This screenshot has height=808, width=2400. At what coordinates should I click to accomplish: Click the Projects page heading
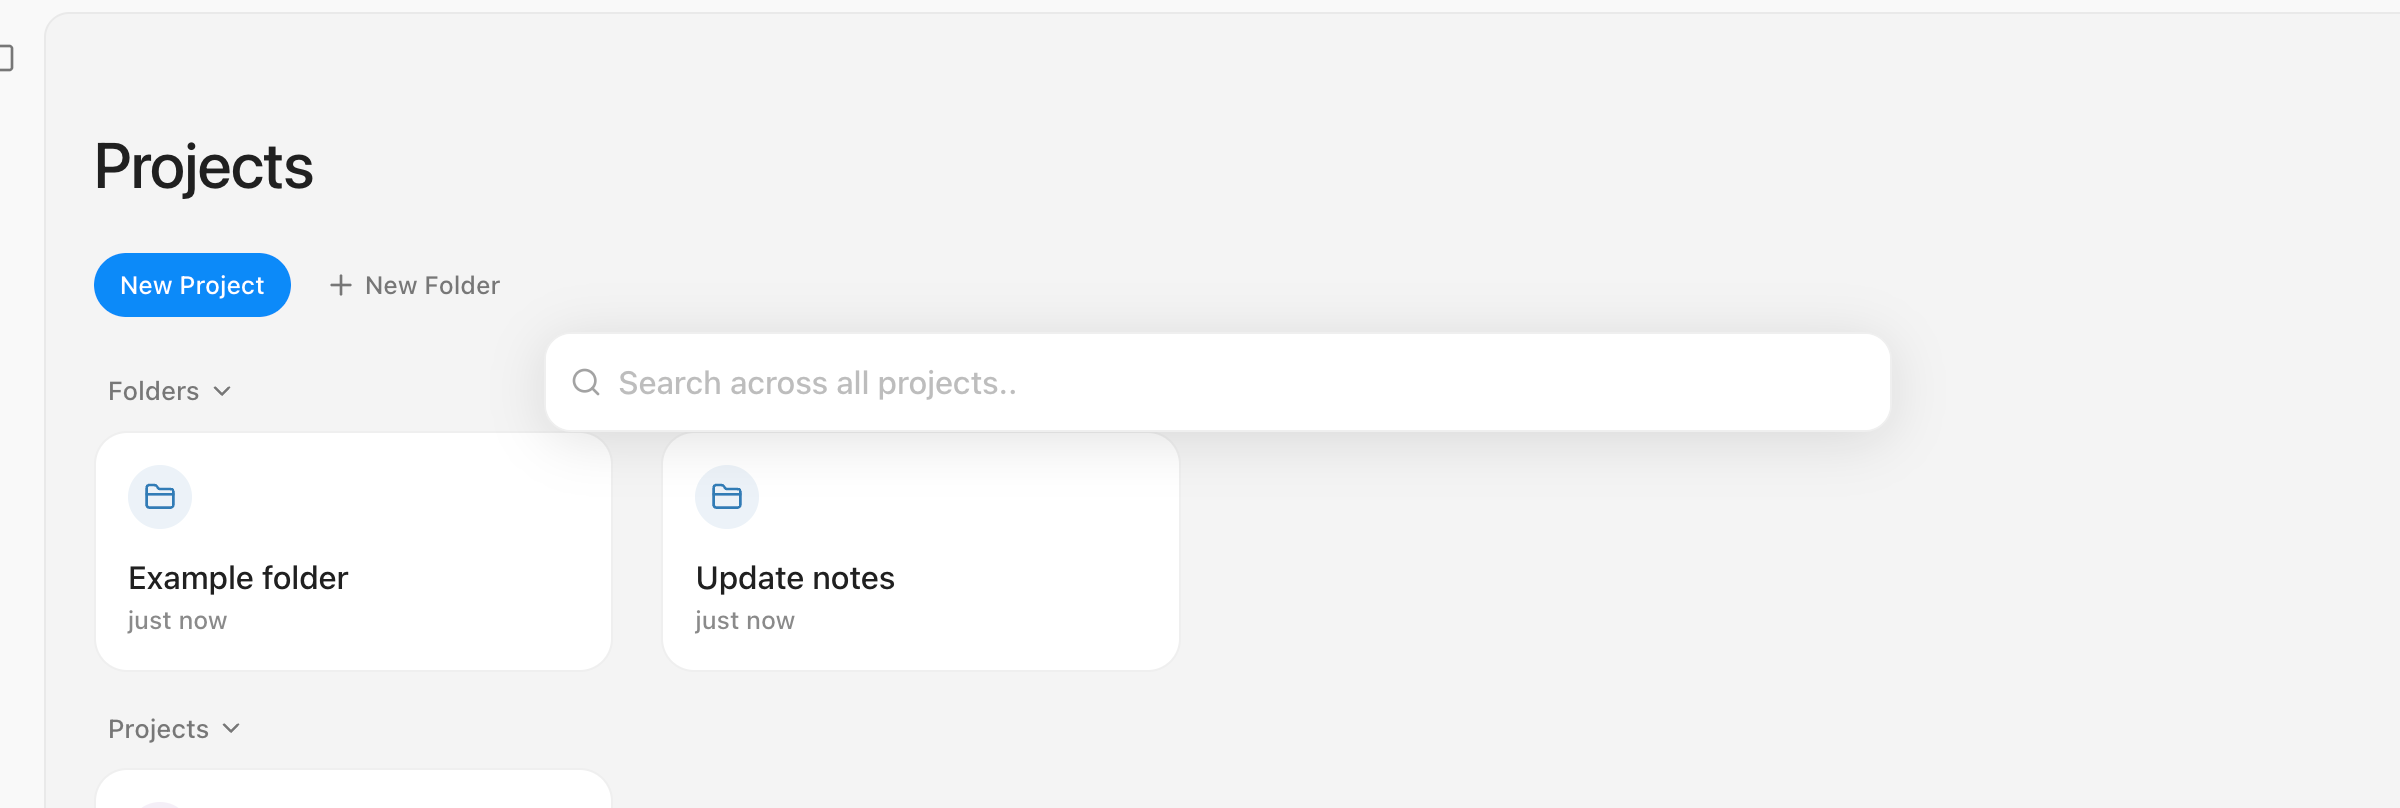coord(204,166)
